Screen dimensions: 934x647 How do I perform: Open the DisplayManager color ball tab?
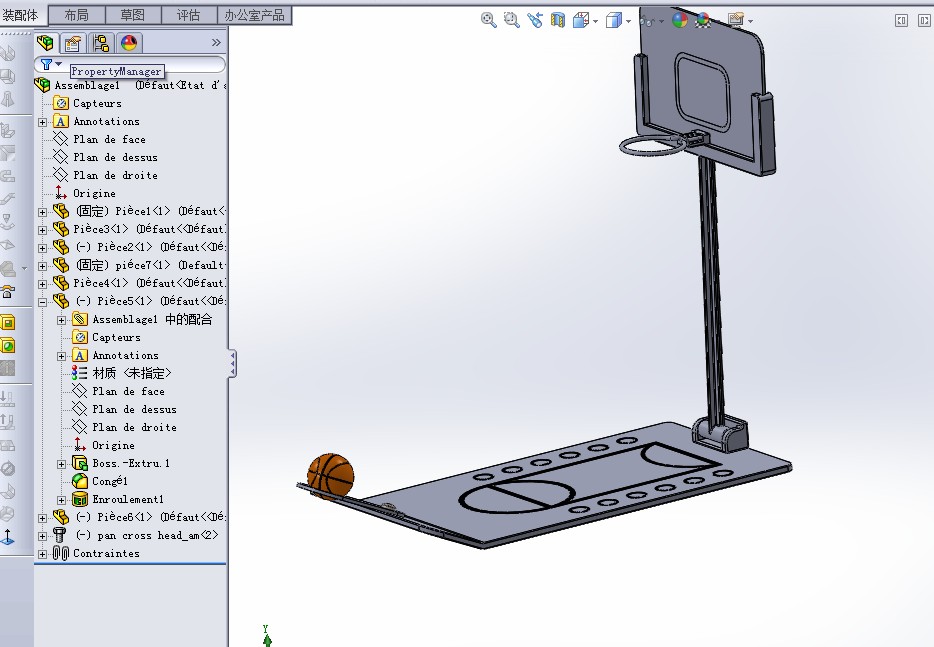(129, 43)
